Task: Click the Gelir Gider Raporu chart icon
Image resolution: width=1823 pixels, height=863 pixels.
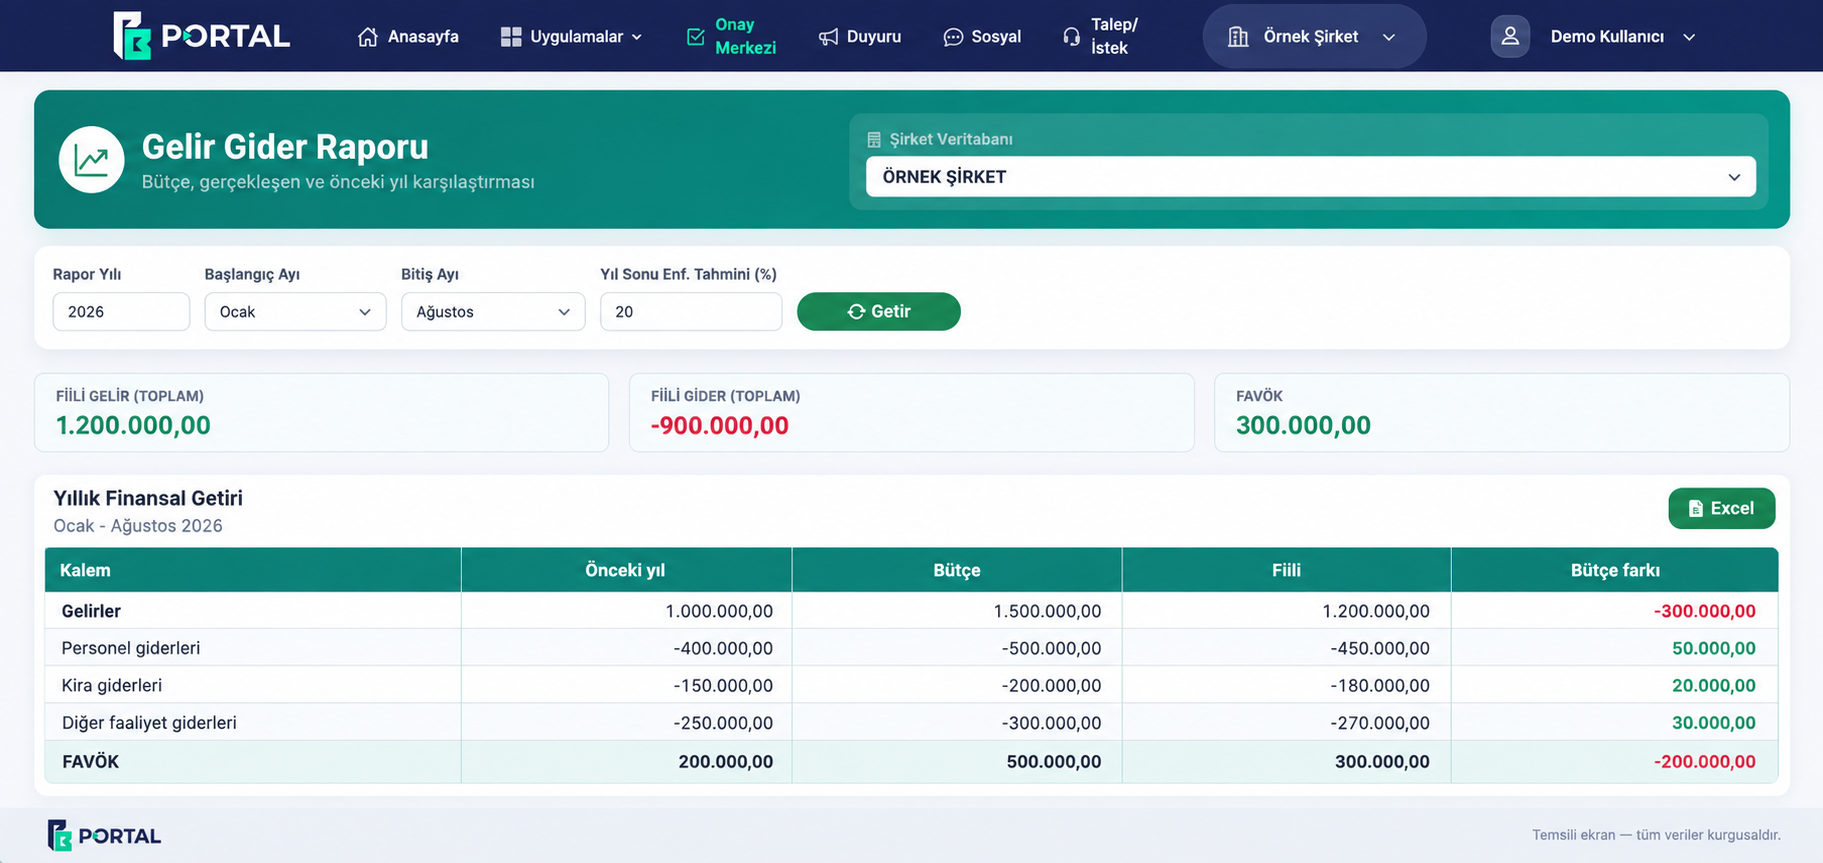Action: 92,160
